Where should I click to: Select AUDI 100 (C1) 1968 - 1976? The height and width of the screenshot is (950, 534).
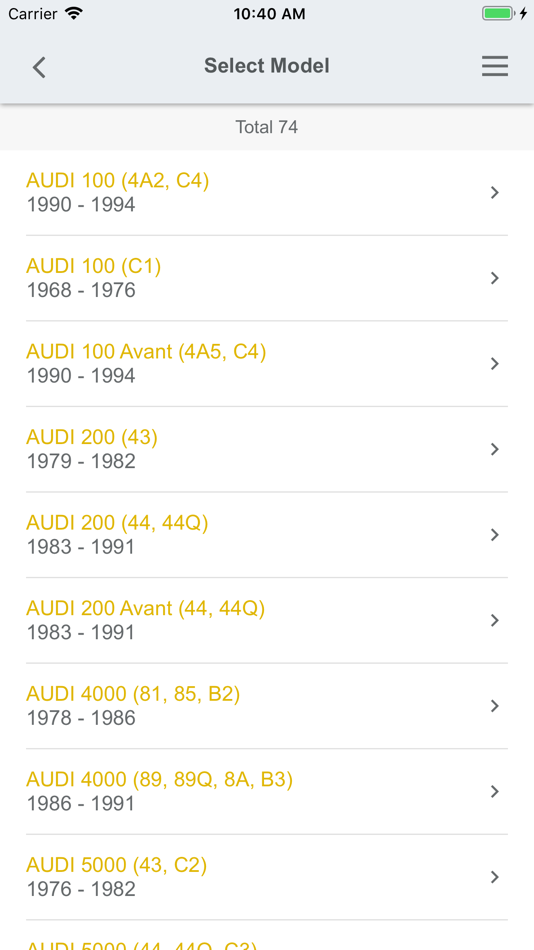[267, 278]
